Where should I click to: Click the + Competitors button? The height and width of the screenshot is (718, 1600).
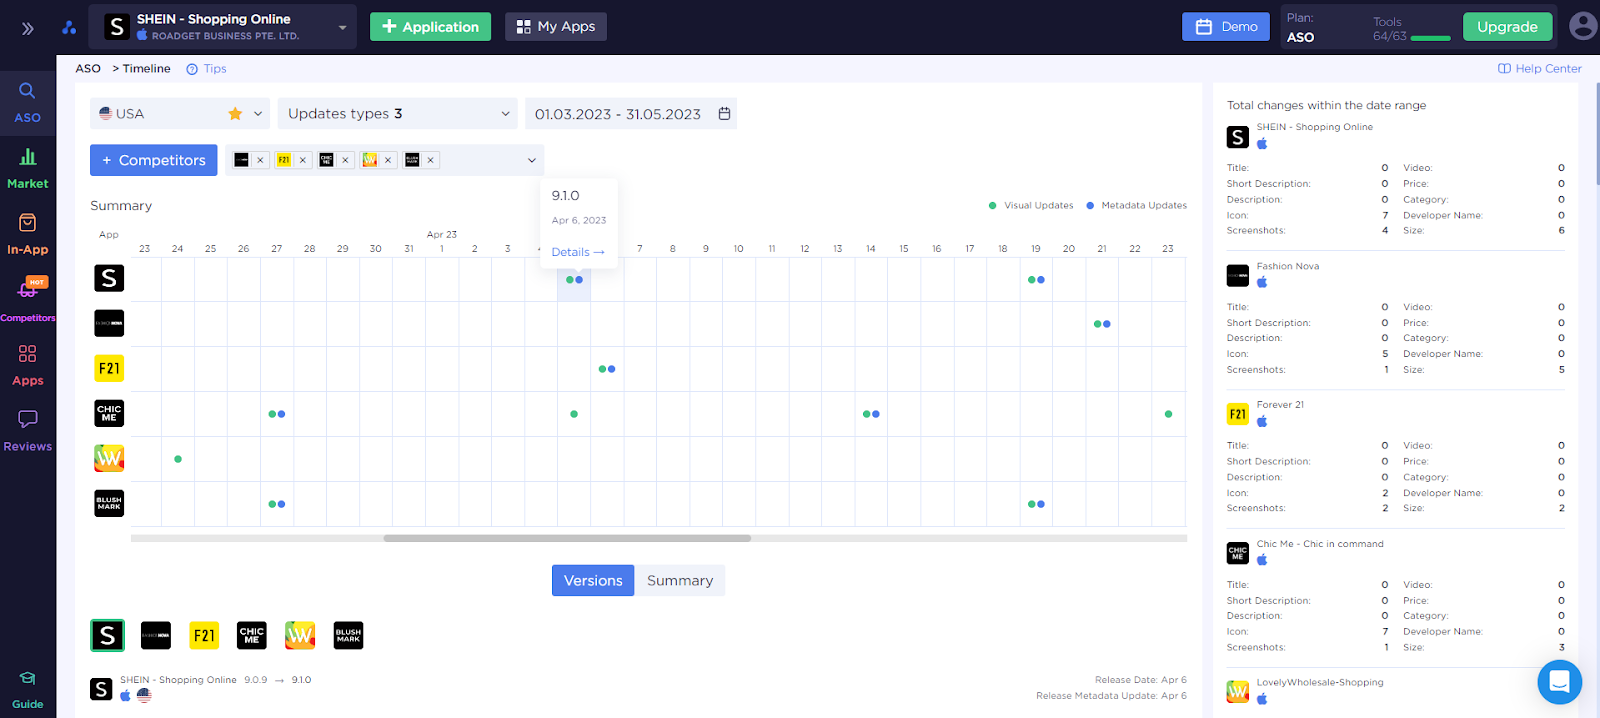(x=153, y=160)
